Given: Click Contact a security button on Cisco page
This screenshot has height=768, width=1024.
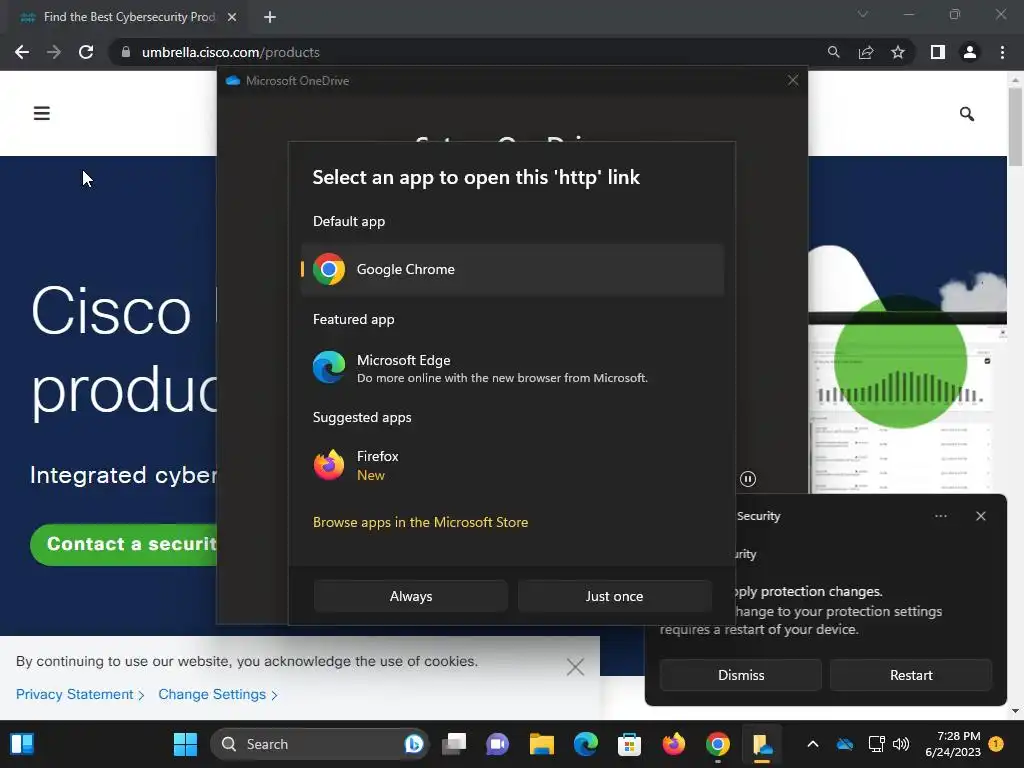Looking at the screenshot, I should click(x=124, y=544).
